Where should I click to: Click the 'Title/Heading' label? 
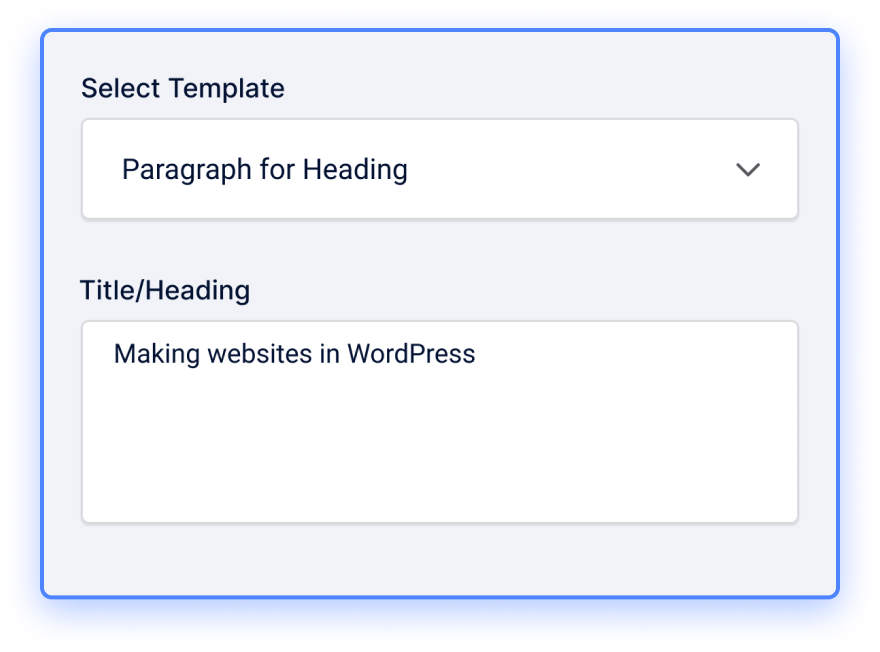tap(165, 291)
